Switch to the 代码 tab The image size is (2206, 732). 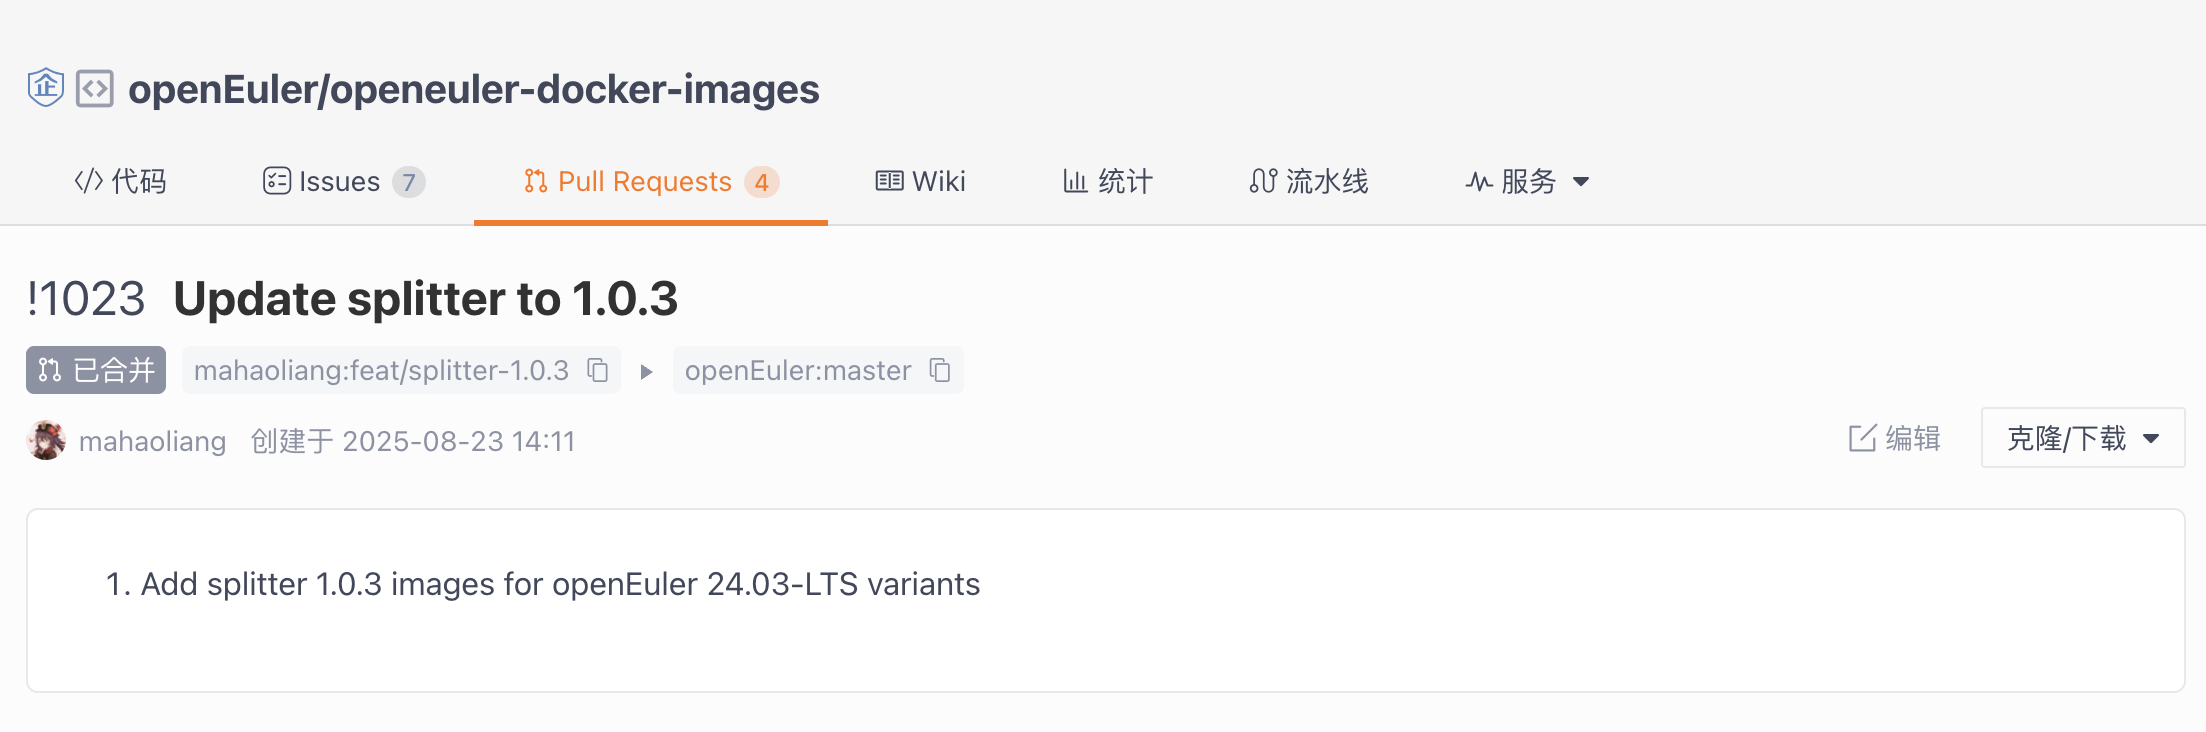click(120, 181)
